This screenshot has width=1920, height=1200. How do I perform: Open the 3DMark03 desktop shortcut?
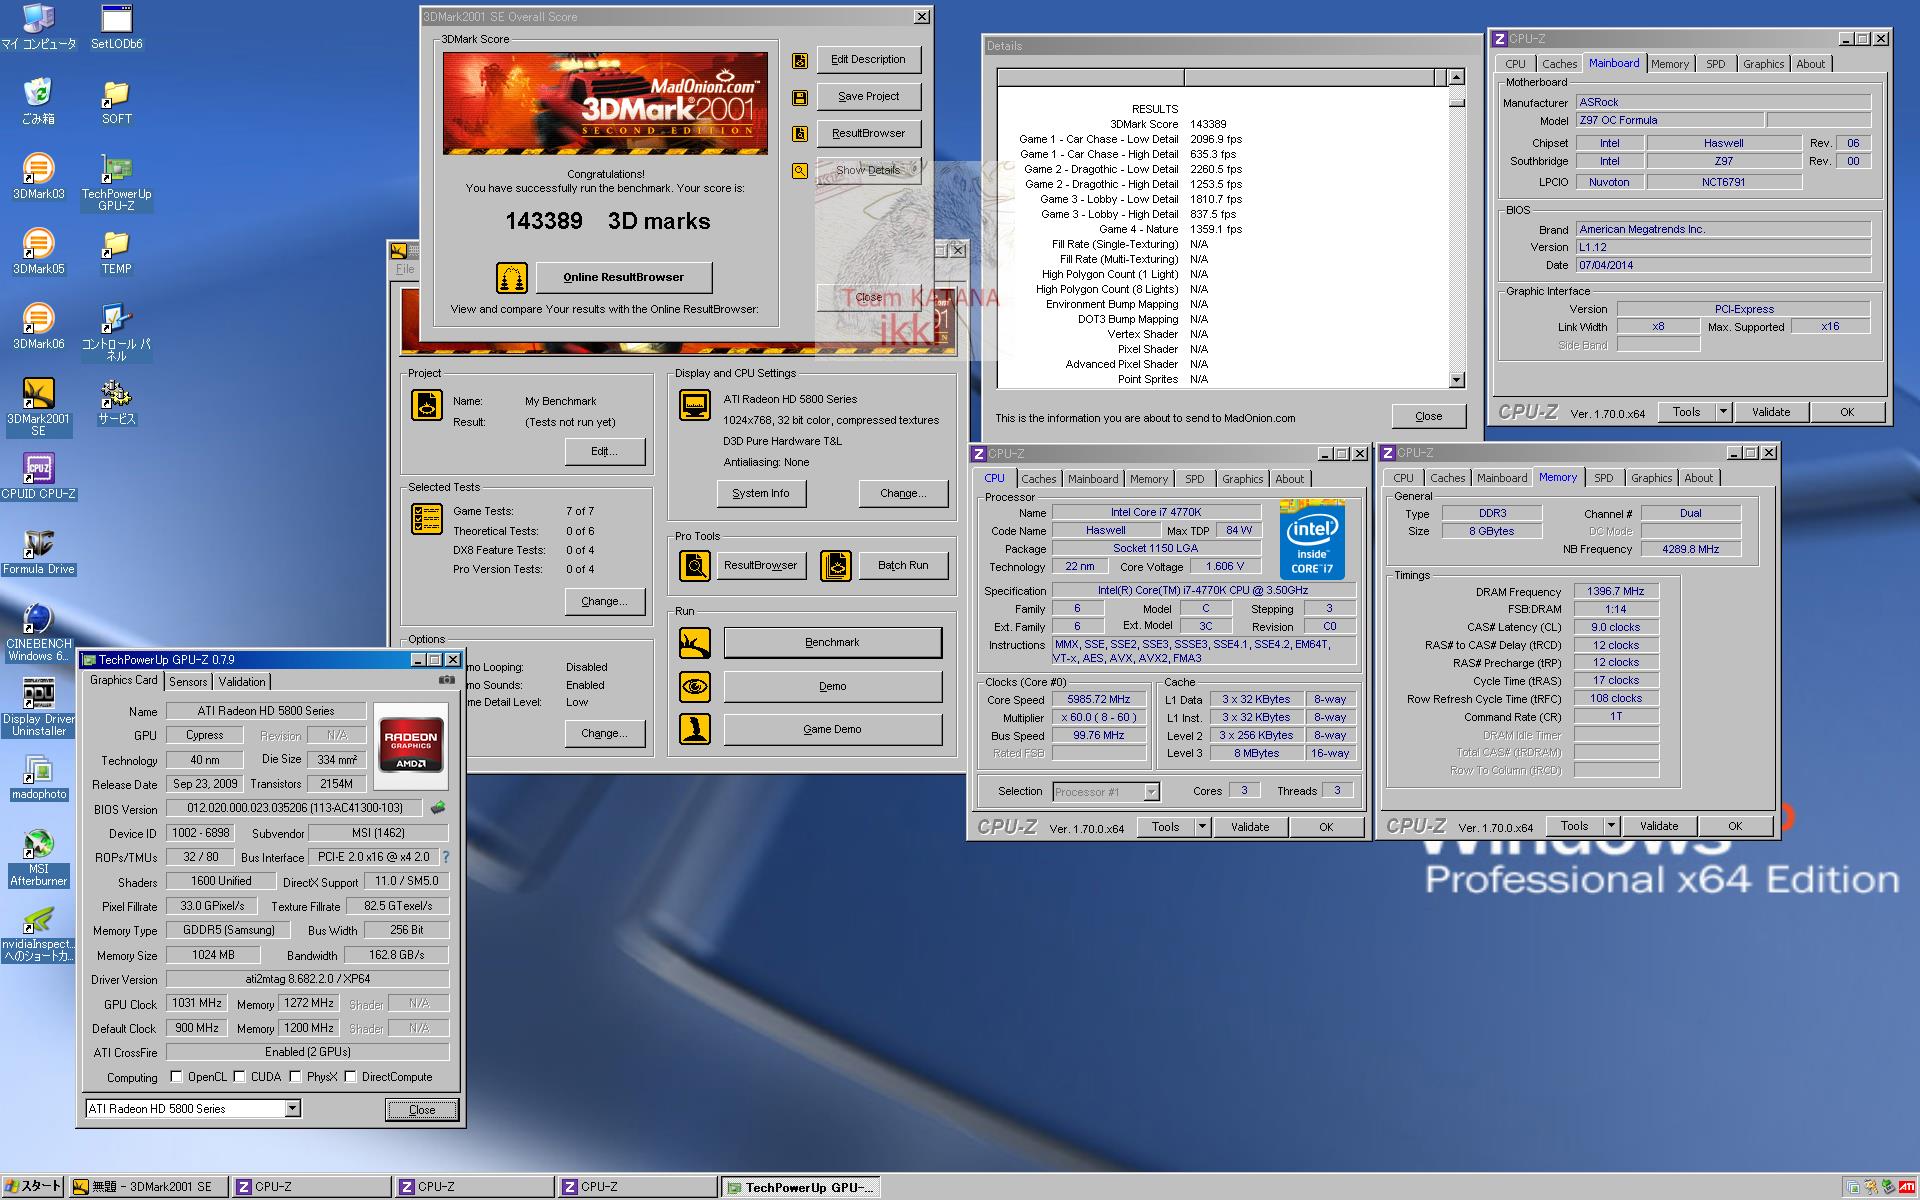click(38, 177)
